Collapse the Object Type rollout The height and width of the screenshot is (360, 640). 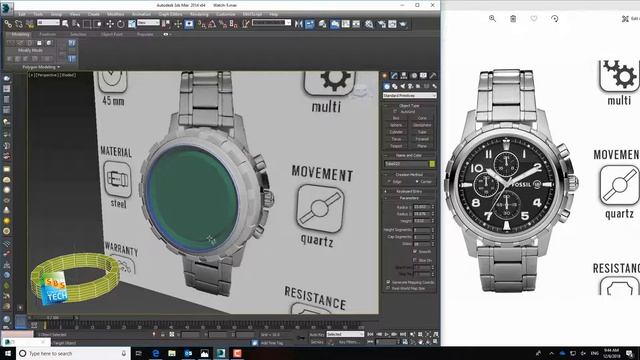coord(409,105)
